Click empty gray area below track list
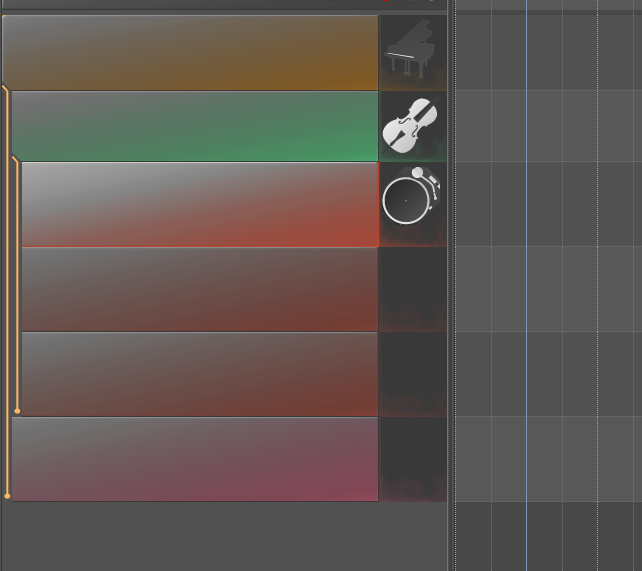Image resolution: width=642 pixels, height=571 pixels. (224, 536)
